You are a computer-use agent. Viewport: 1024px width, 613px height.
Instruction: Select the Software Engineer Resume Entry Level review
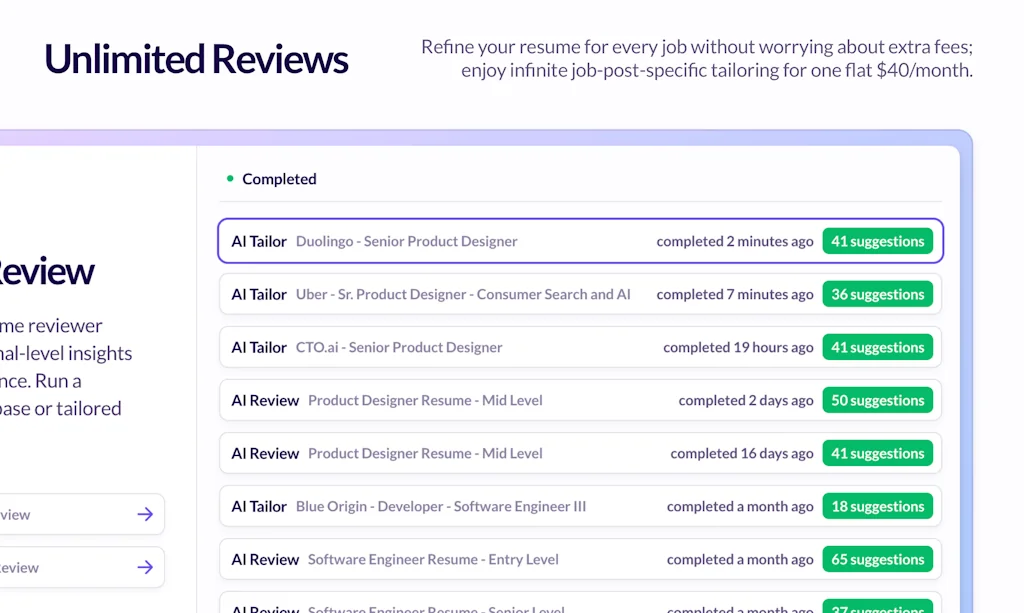click(433, 559)
